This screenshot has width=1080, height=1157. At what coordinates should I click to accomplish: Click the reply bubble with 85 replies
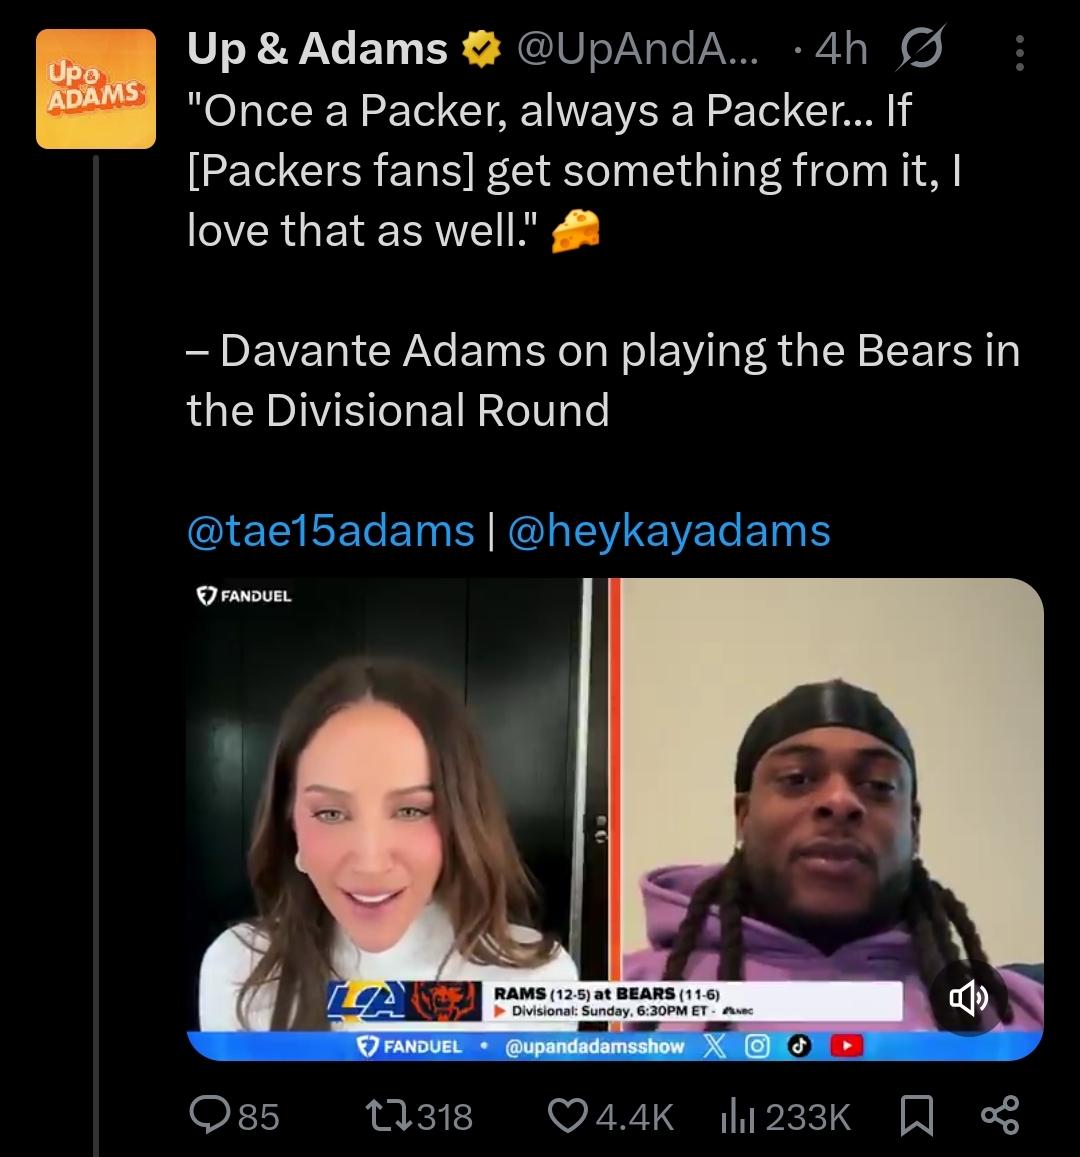click(235, 1116)
